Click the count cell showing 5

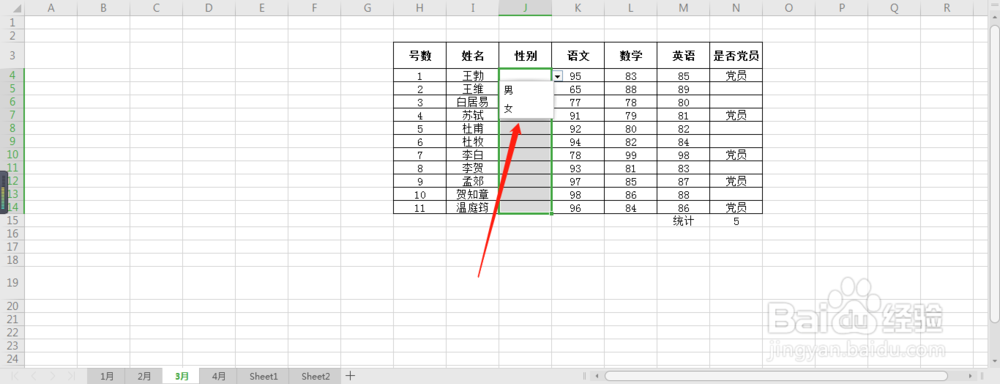(x=736, y=221)
